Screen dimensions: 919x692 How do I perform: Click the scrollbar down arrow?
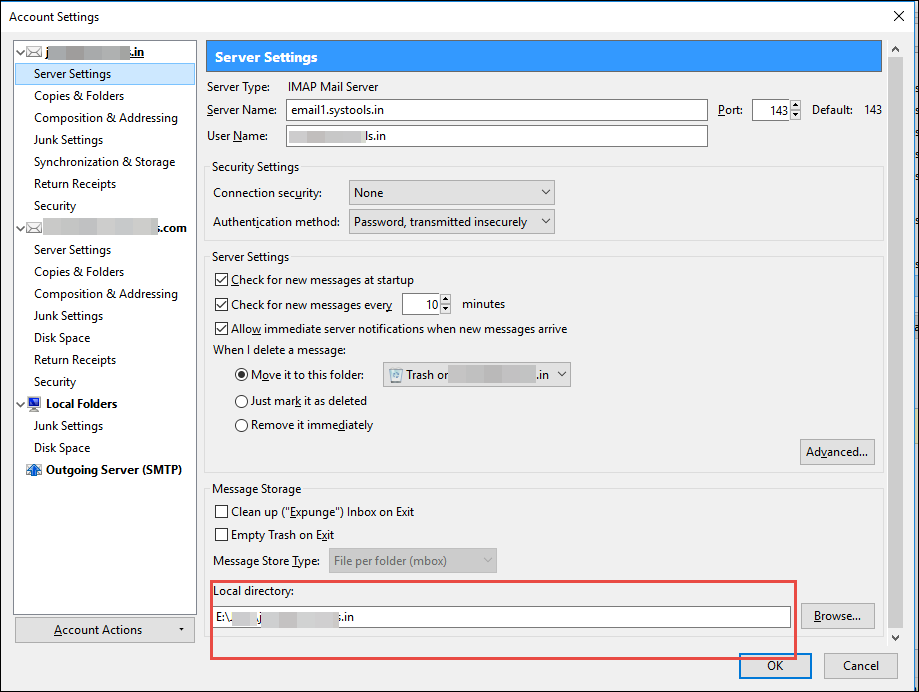tap(895, 638)
